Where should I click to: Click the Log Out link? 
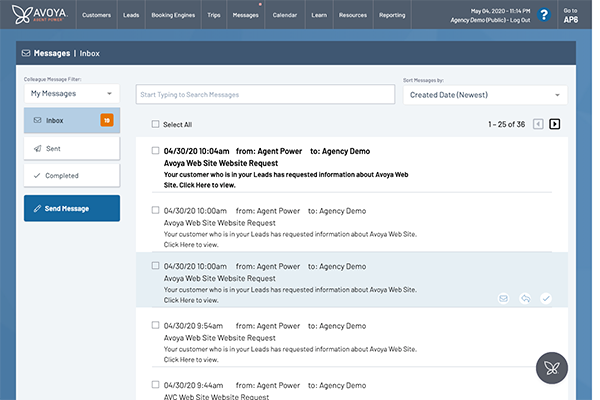pyautogui.click(x=519, y=20)
